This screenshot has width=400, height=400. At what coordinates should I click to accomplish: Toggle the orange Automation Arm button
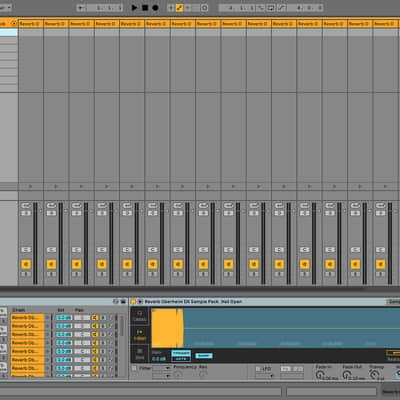tap(179, 8)
